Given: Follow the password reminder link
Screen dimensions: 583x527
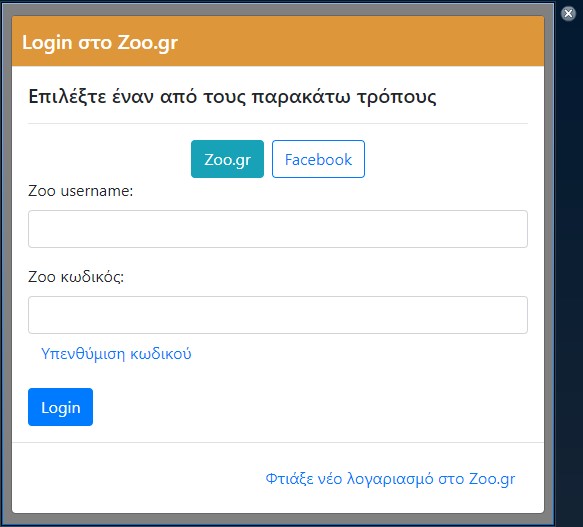Looking at the screenshot, I should (x=116, y=354).
